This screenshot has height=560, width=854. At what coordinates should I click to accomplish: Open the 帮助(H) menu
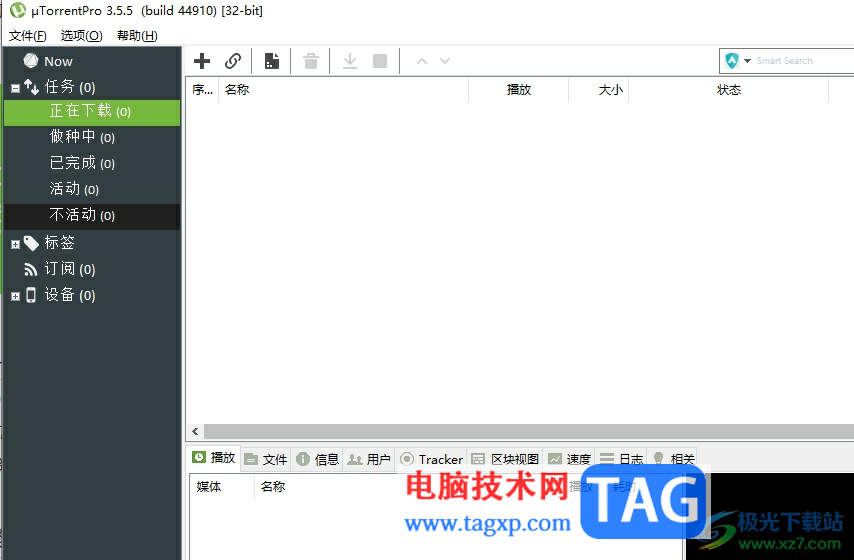[137, 36]
